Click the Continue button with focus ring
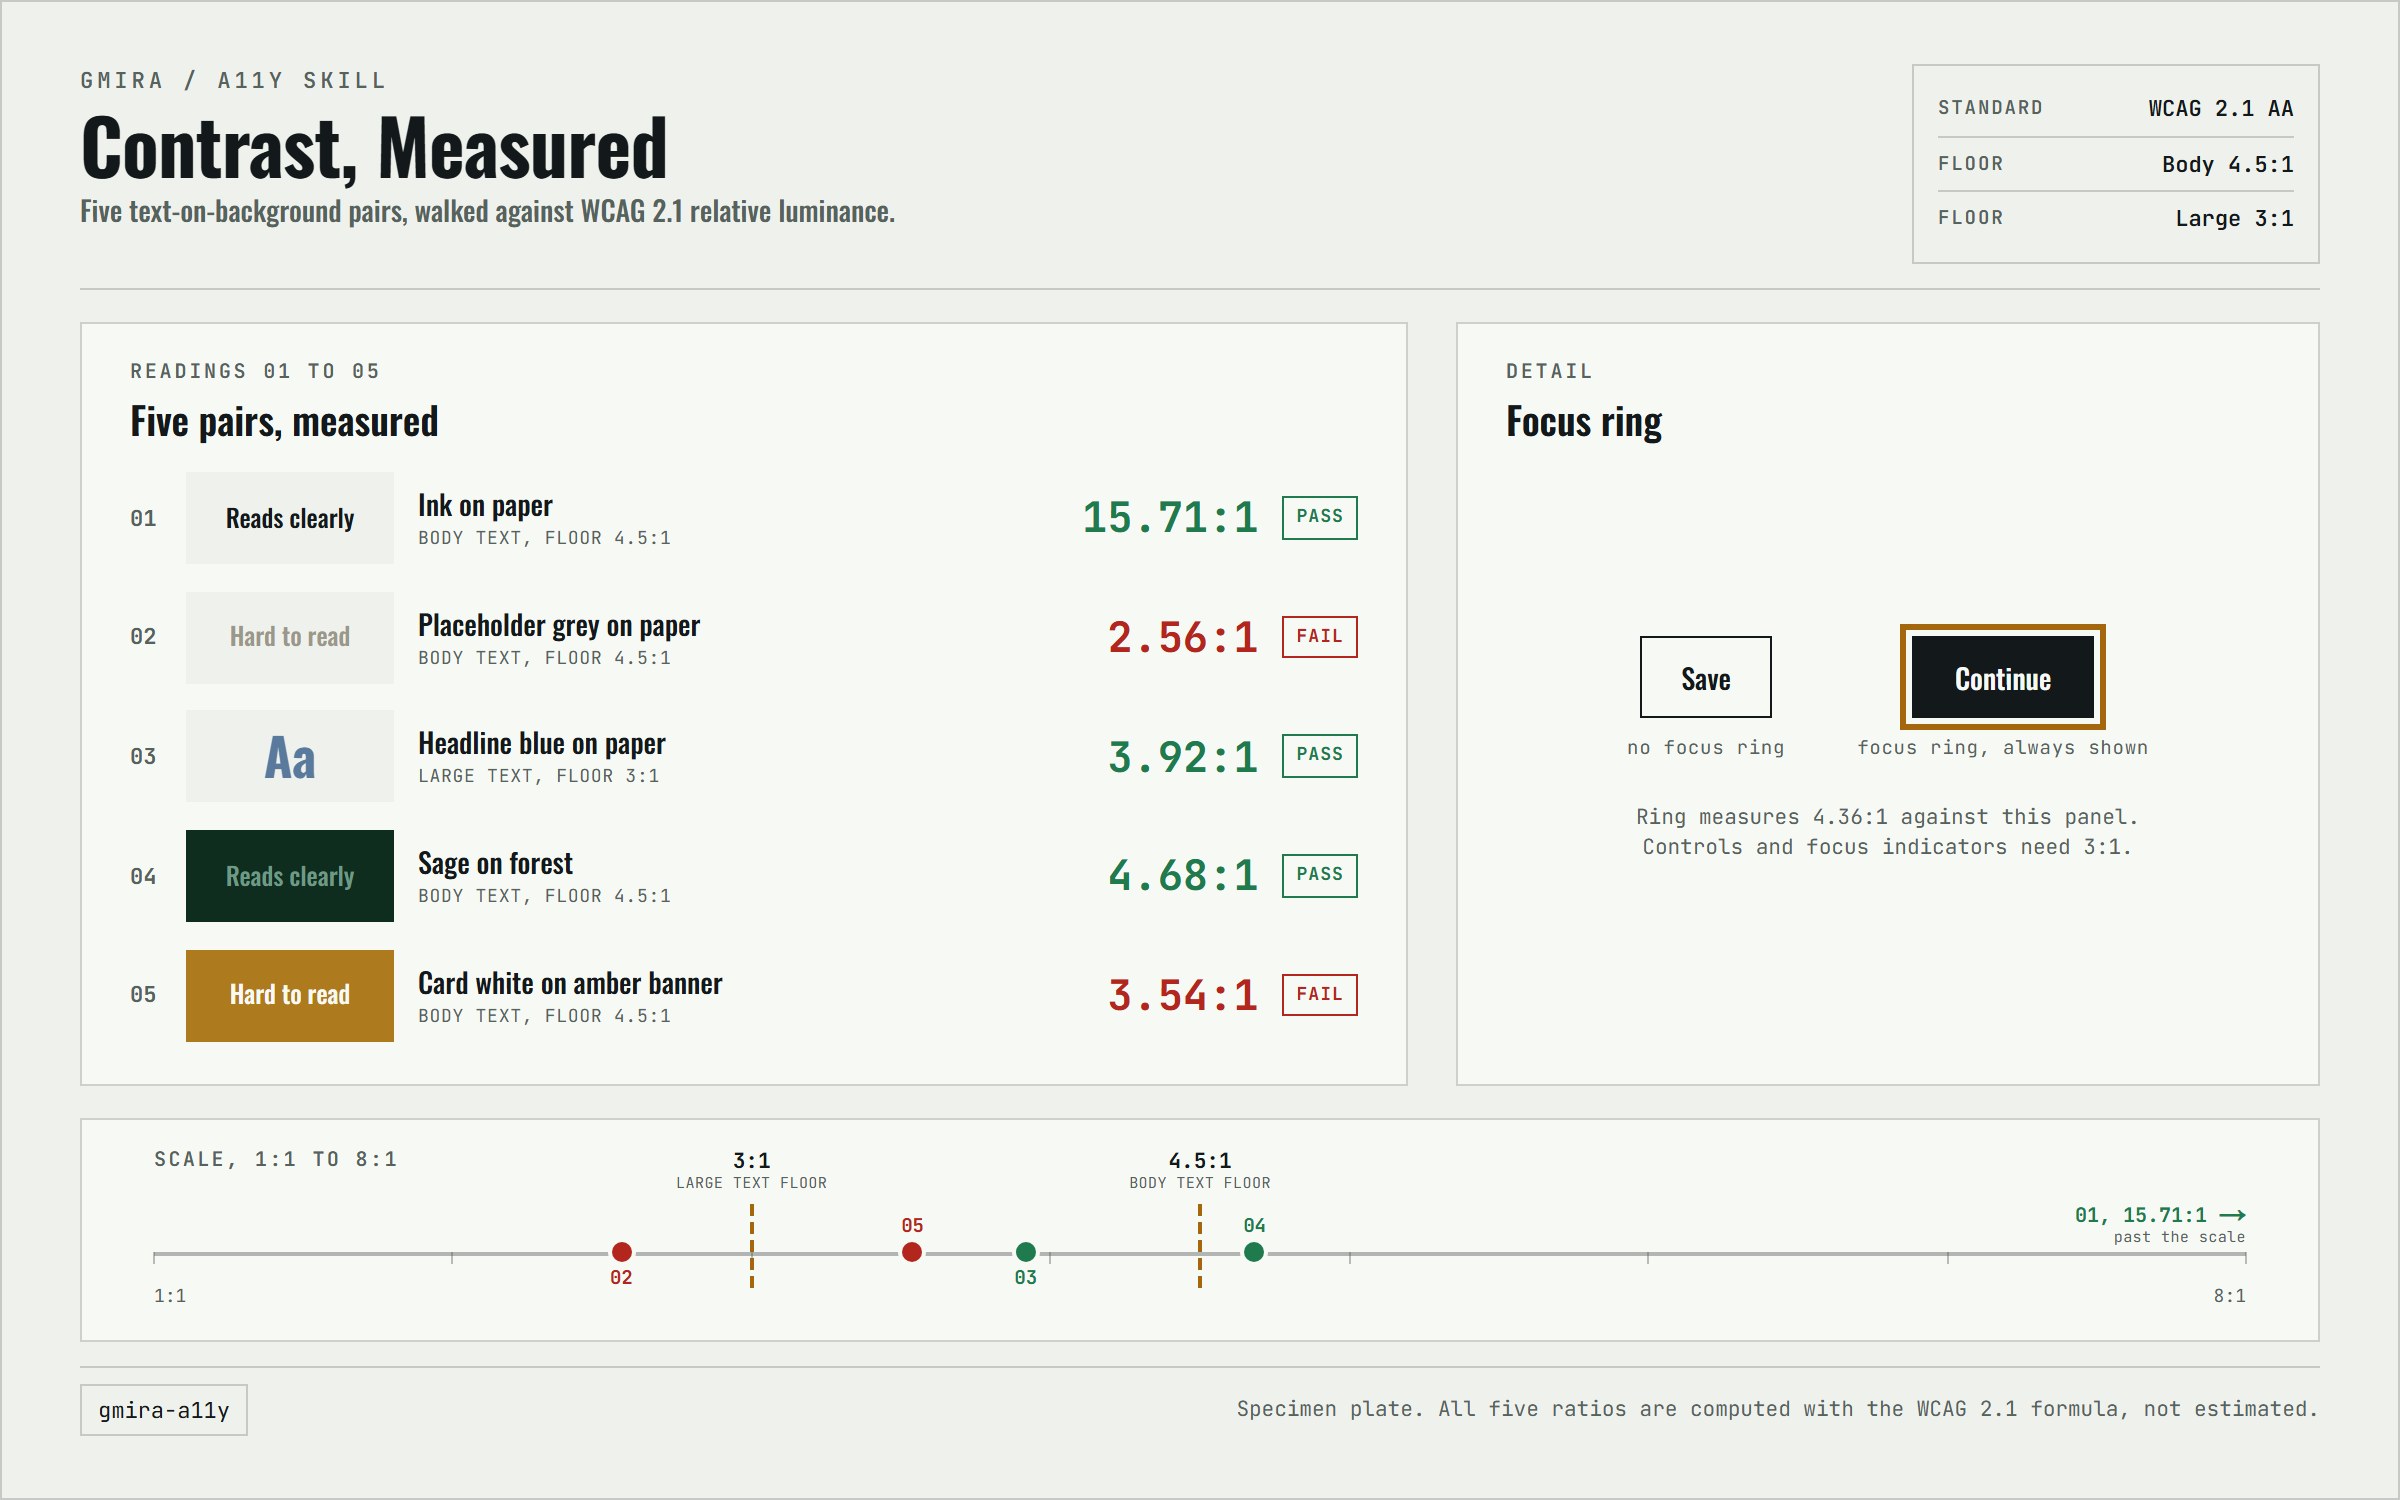The image size is (2400, 1500). pos(2002,677)
